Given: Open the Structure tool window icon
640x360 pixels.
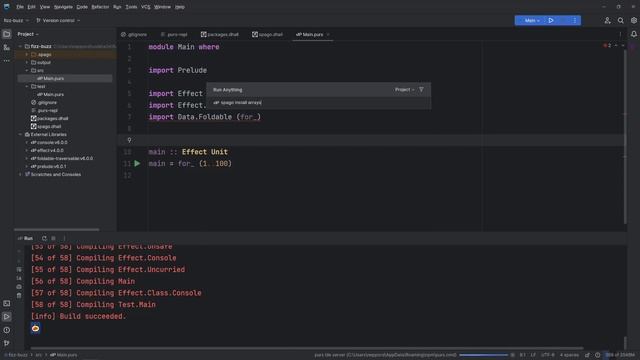Looking at the screenshot, I should click(x=7, y=48).
